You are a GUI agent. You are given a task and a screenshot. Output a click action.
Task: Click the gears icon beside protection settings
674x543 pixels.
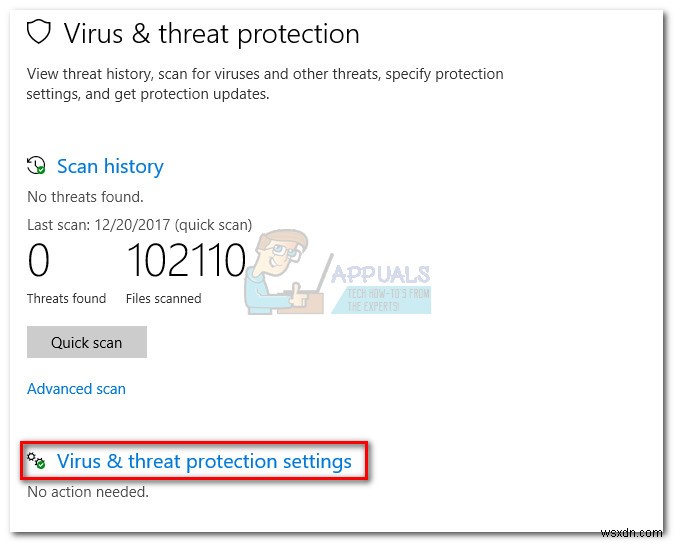click(37, 461)
